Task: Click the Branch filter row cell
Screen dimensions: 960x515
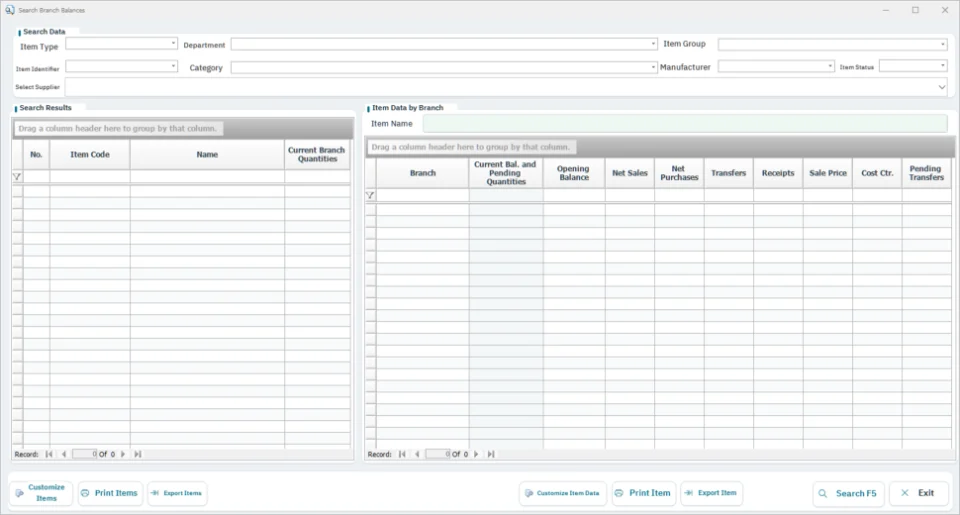Action: (x=423, y=195)
